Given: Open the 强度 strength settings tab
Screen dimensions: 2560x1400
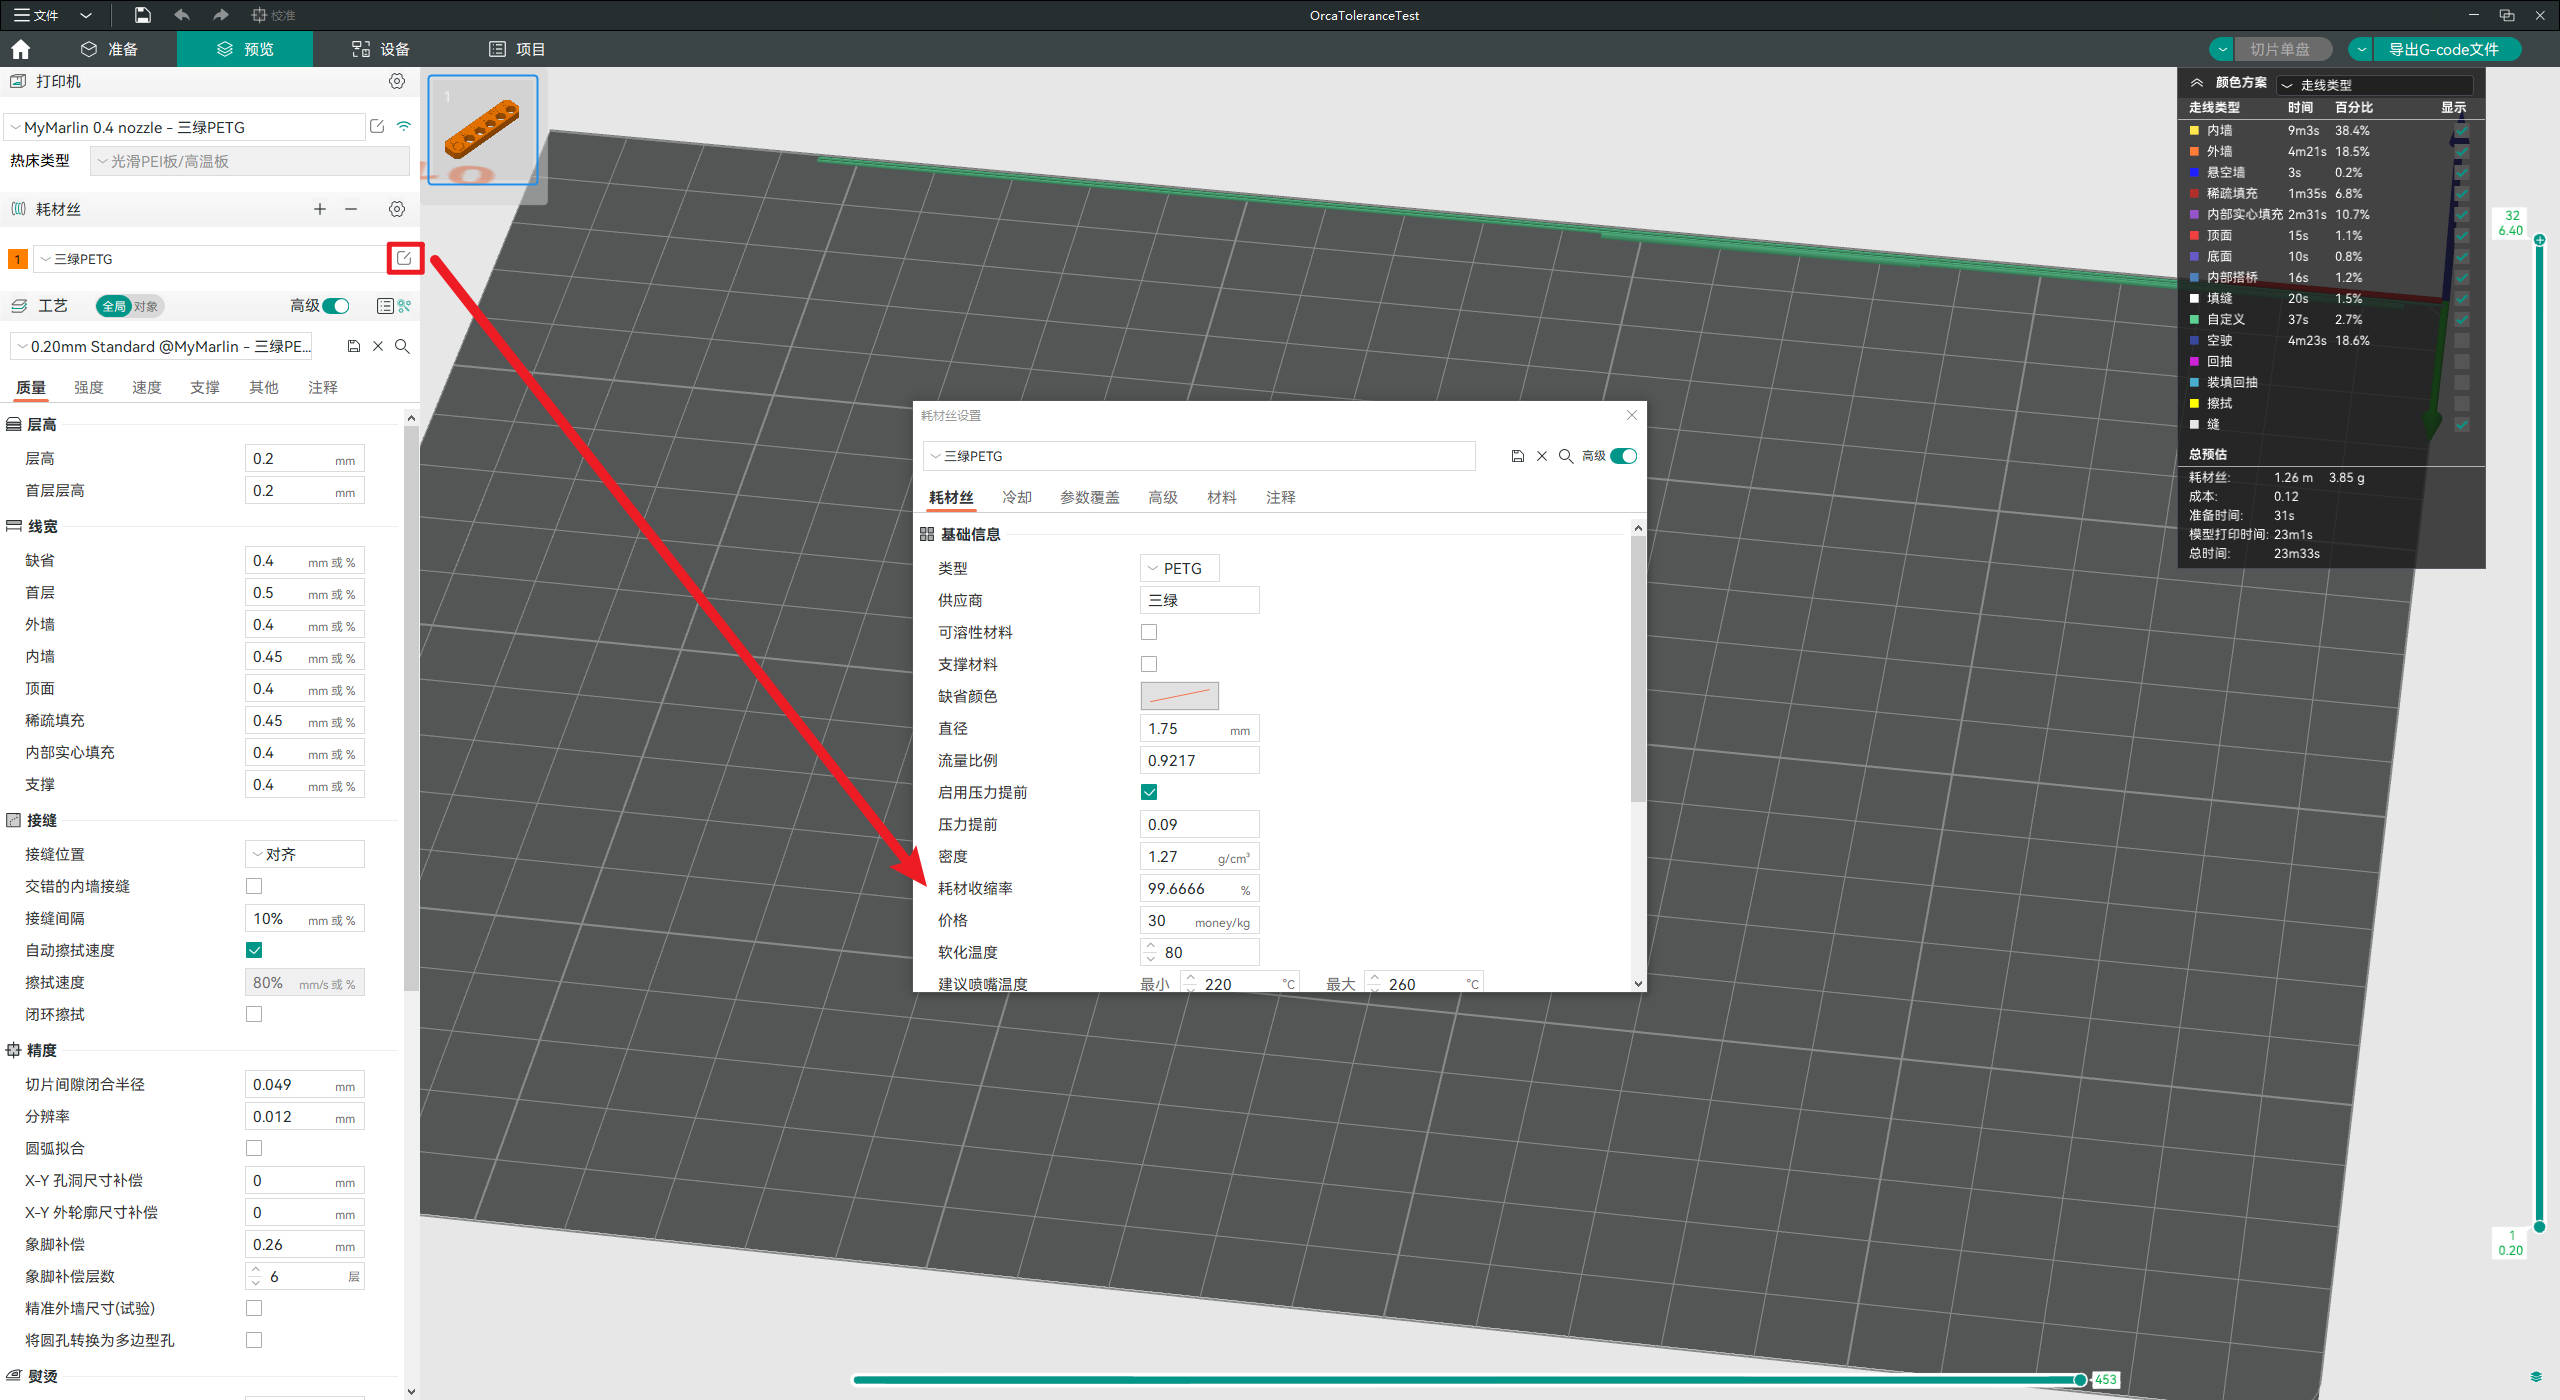Looking at the screenshot, I should click(89, 387).
